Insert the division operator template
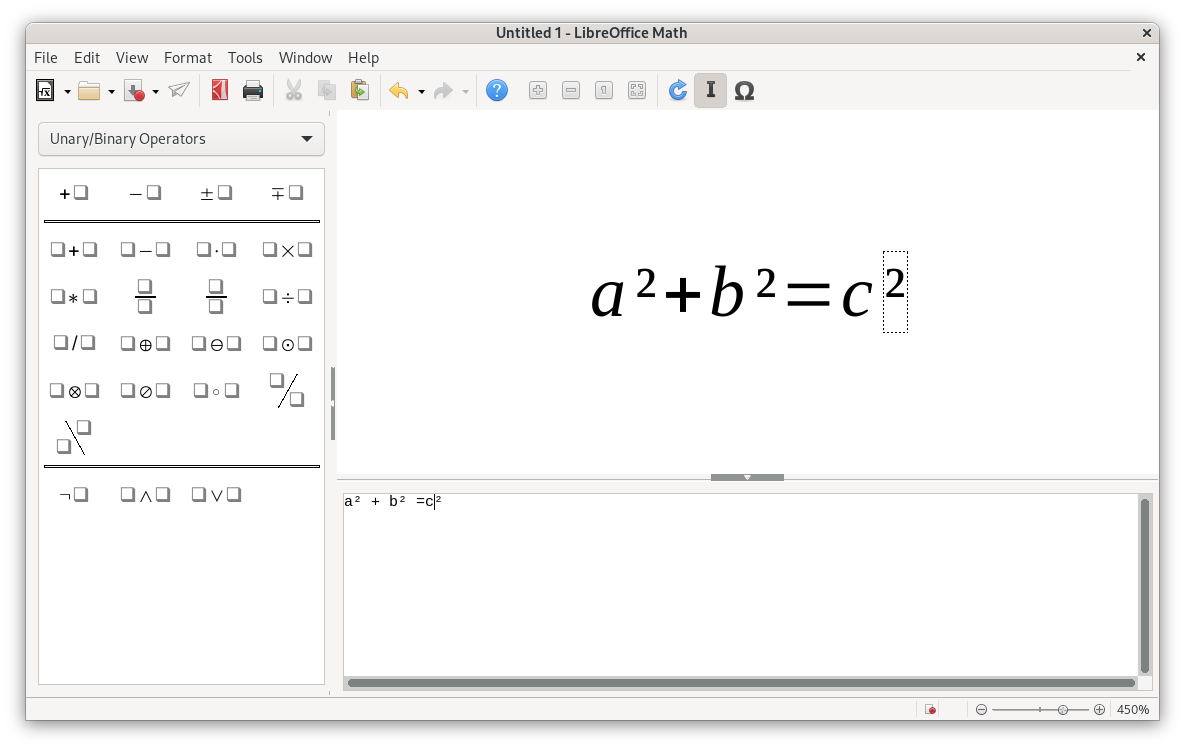Viewport: 1185px width, 749px height. tap(287, 297)
